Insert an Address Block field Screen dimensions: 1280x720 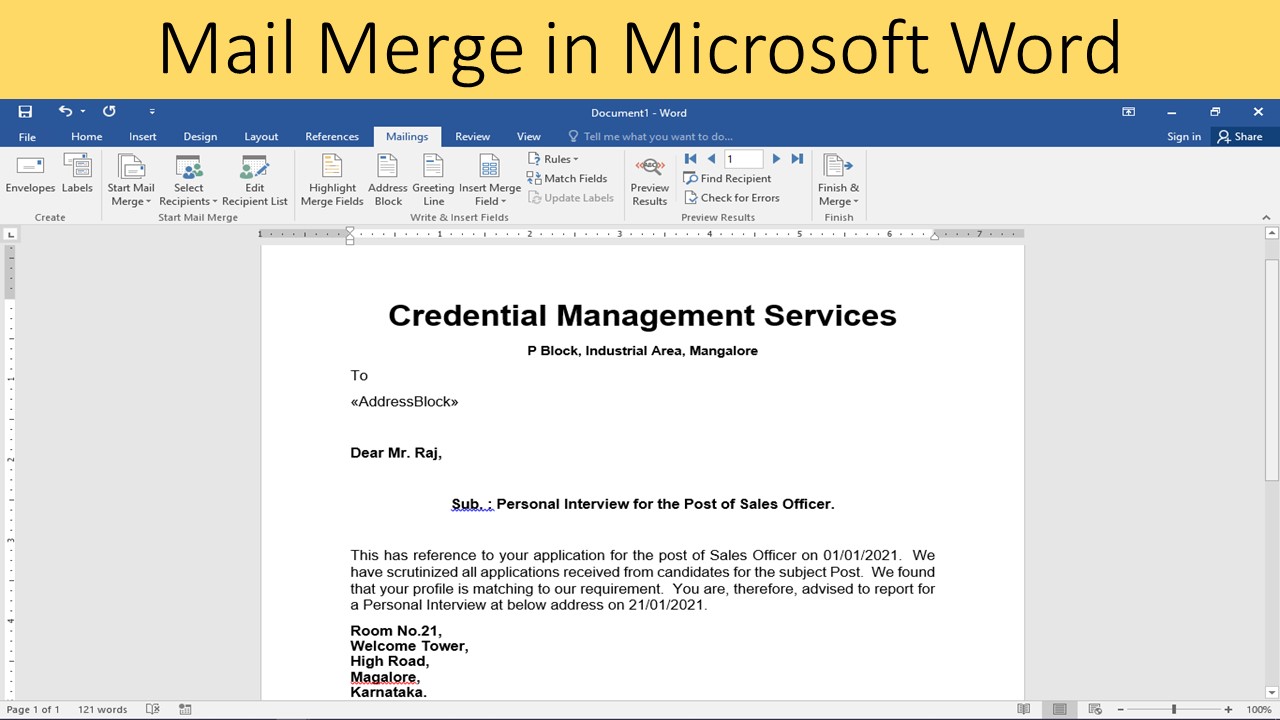tap(387, 178)
